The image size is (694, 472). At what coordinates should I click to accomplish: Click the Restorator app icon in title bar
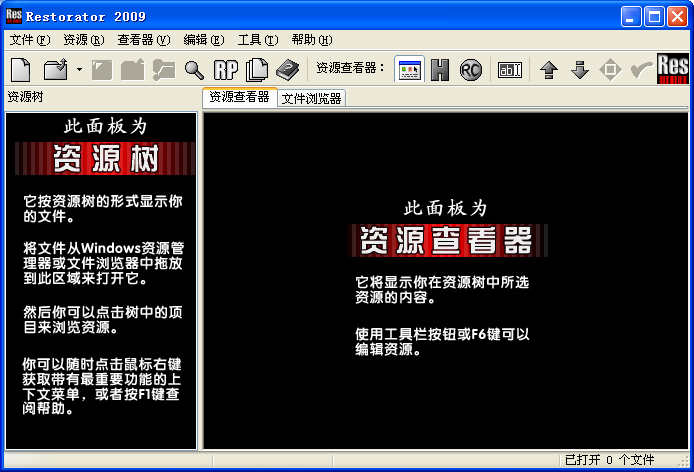pos(14,16)
